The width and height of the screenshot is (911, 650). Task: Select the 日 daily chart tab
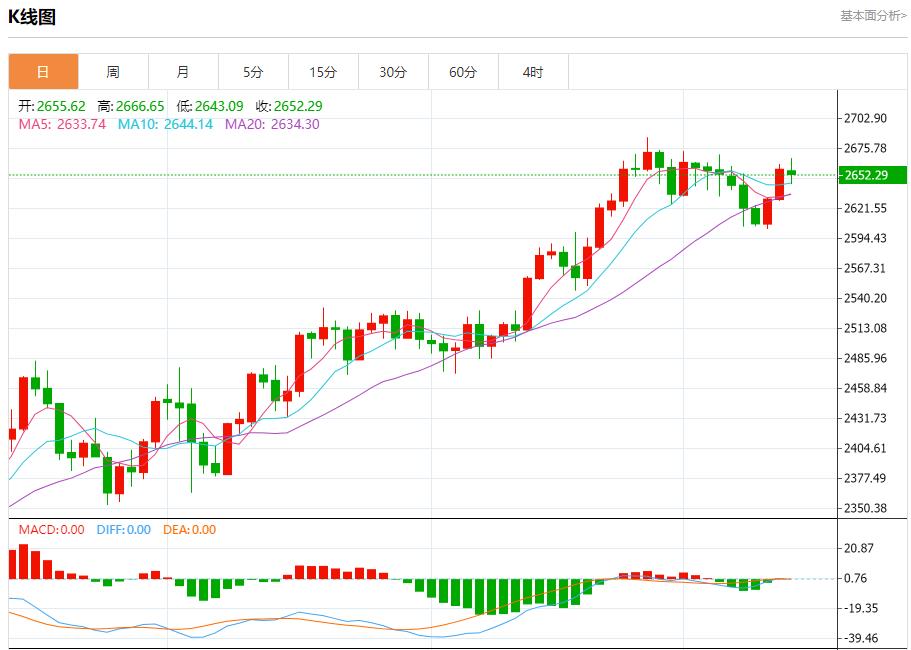coord(43,72)
